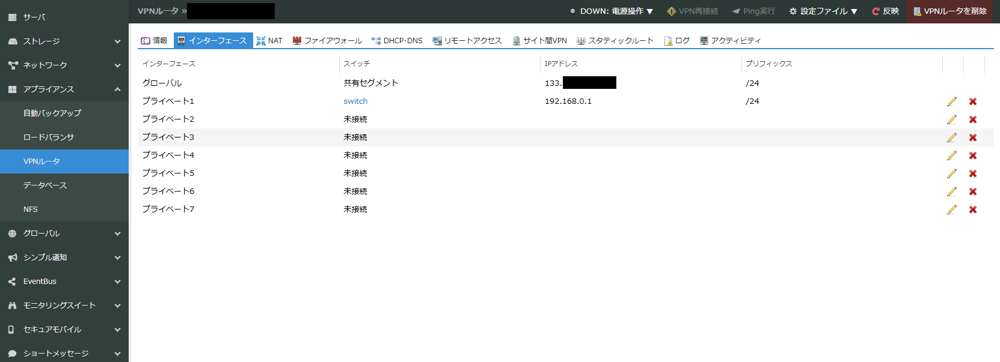Expand the ショートメッセージ sidebar menu
Viewport: 1000px width, 362px height.
click(x=64, y=353)
